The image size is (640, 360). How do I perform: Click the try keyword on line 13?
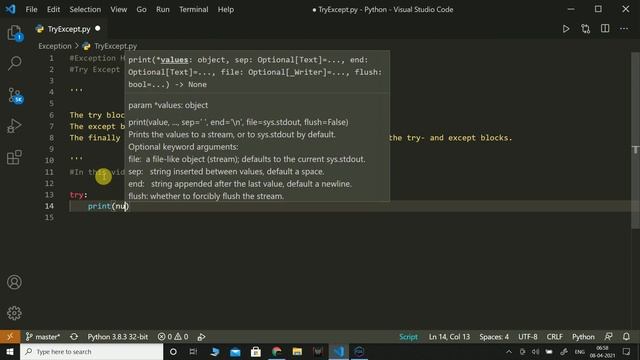pyautogui.click(x=76, y=195)
